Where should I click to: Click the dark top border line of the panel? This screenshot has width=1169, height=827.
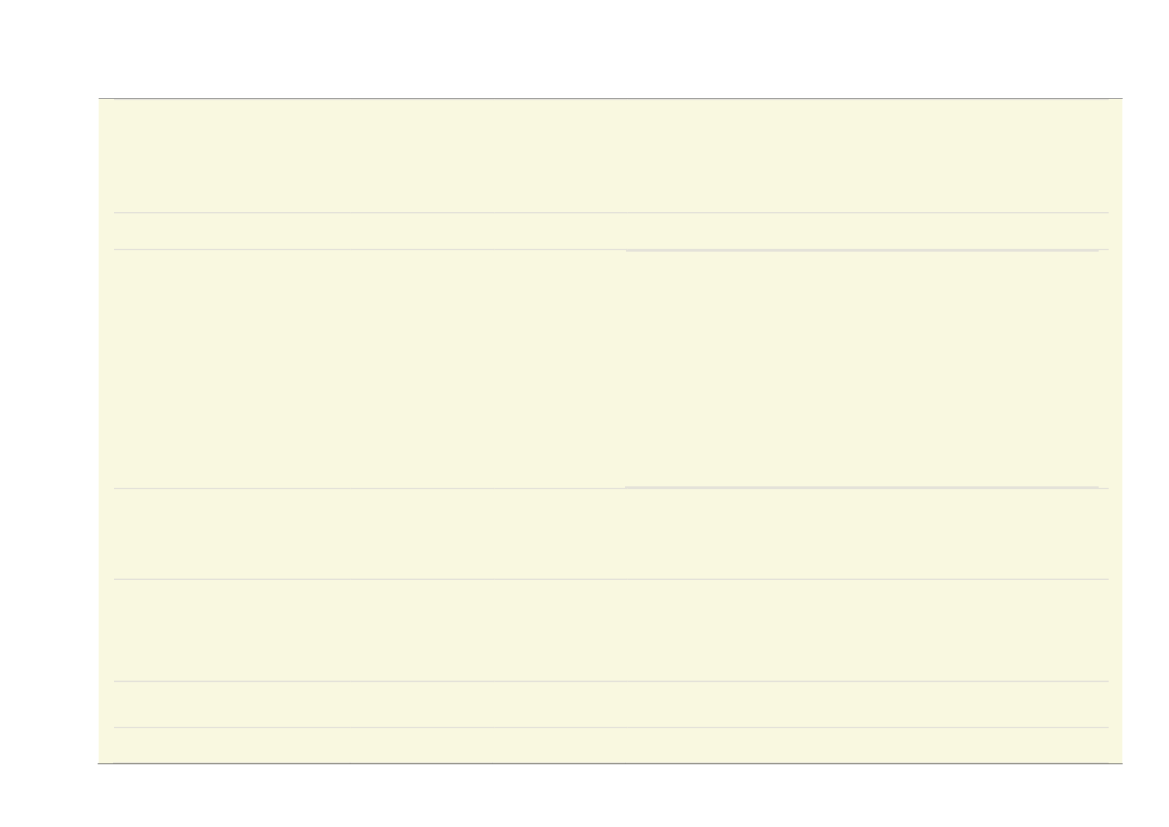pyautogui.click(x=611, y=98)
